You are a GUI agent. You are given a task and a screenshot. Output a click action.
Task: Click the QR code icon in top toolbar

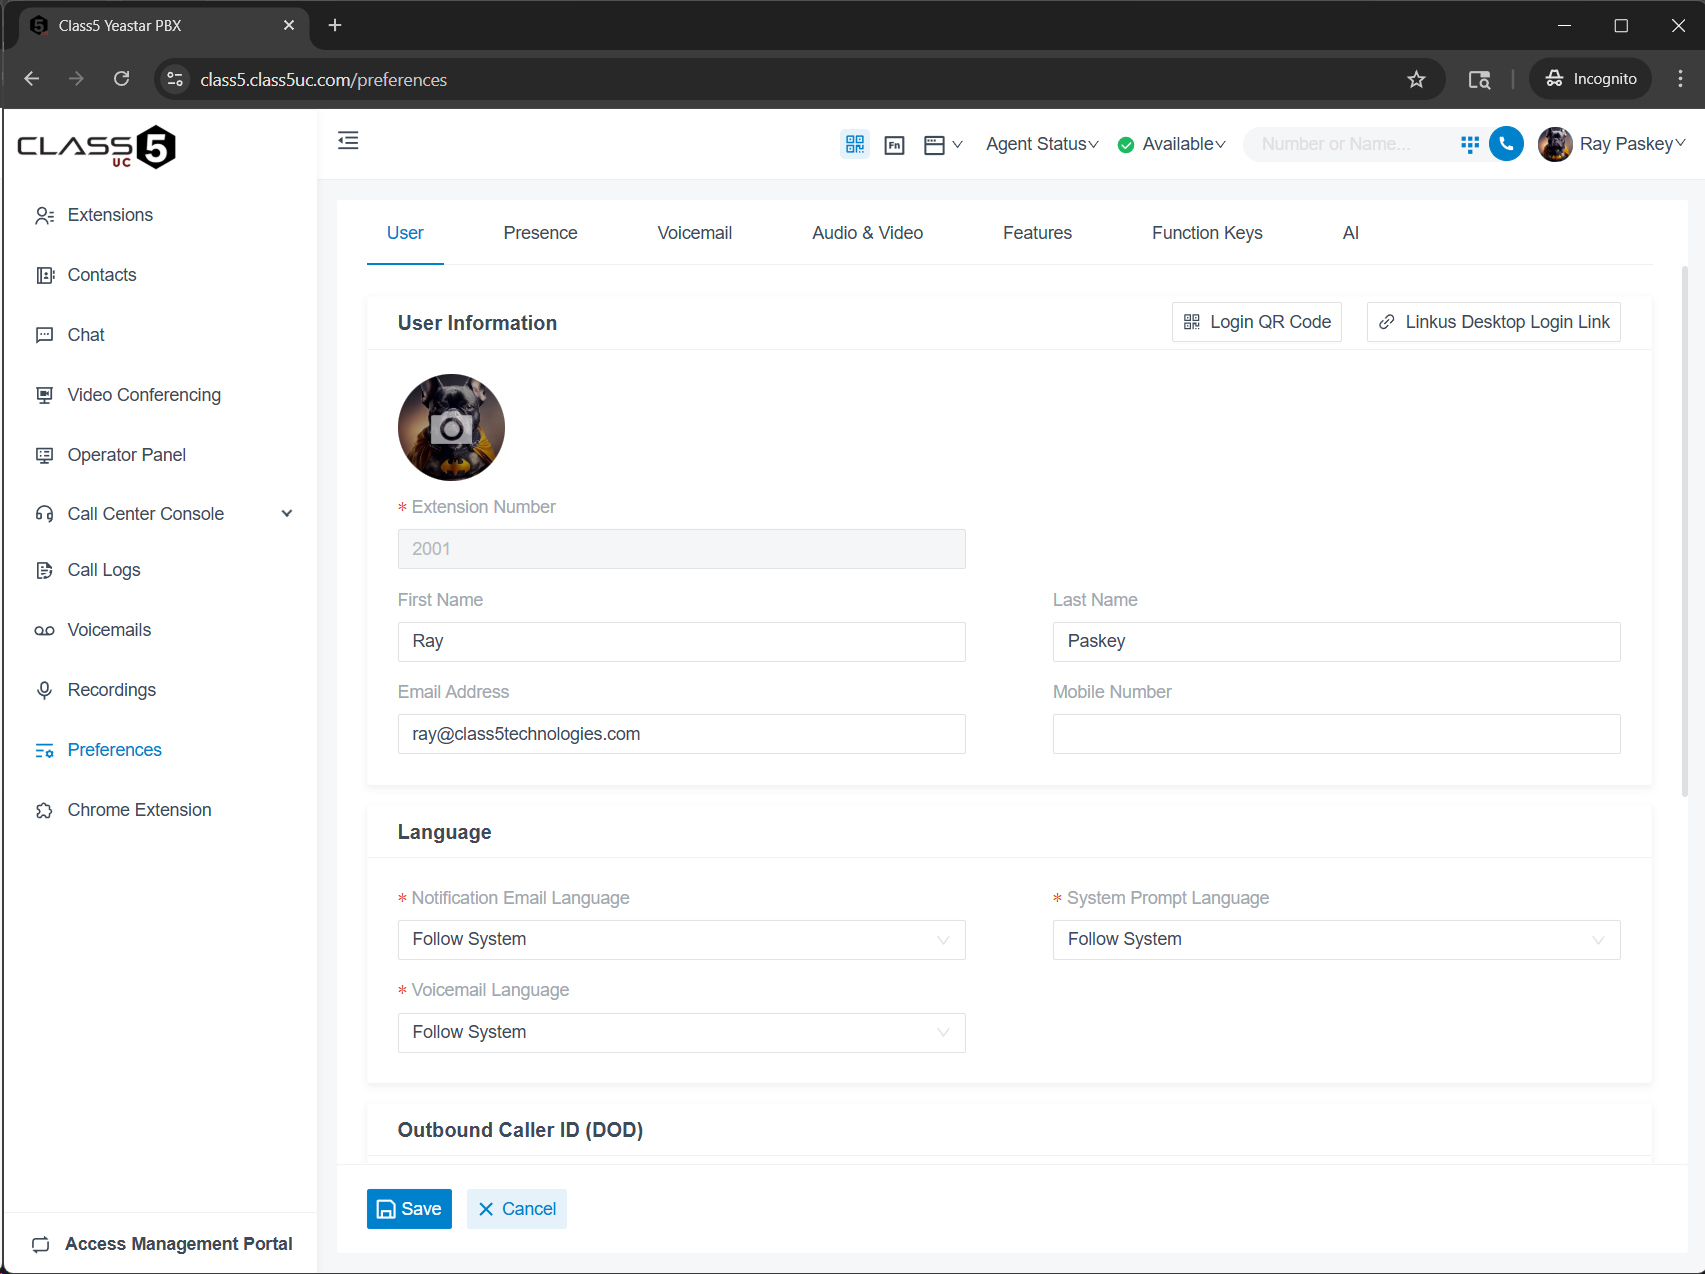854,144
